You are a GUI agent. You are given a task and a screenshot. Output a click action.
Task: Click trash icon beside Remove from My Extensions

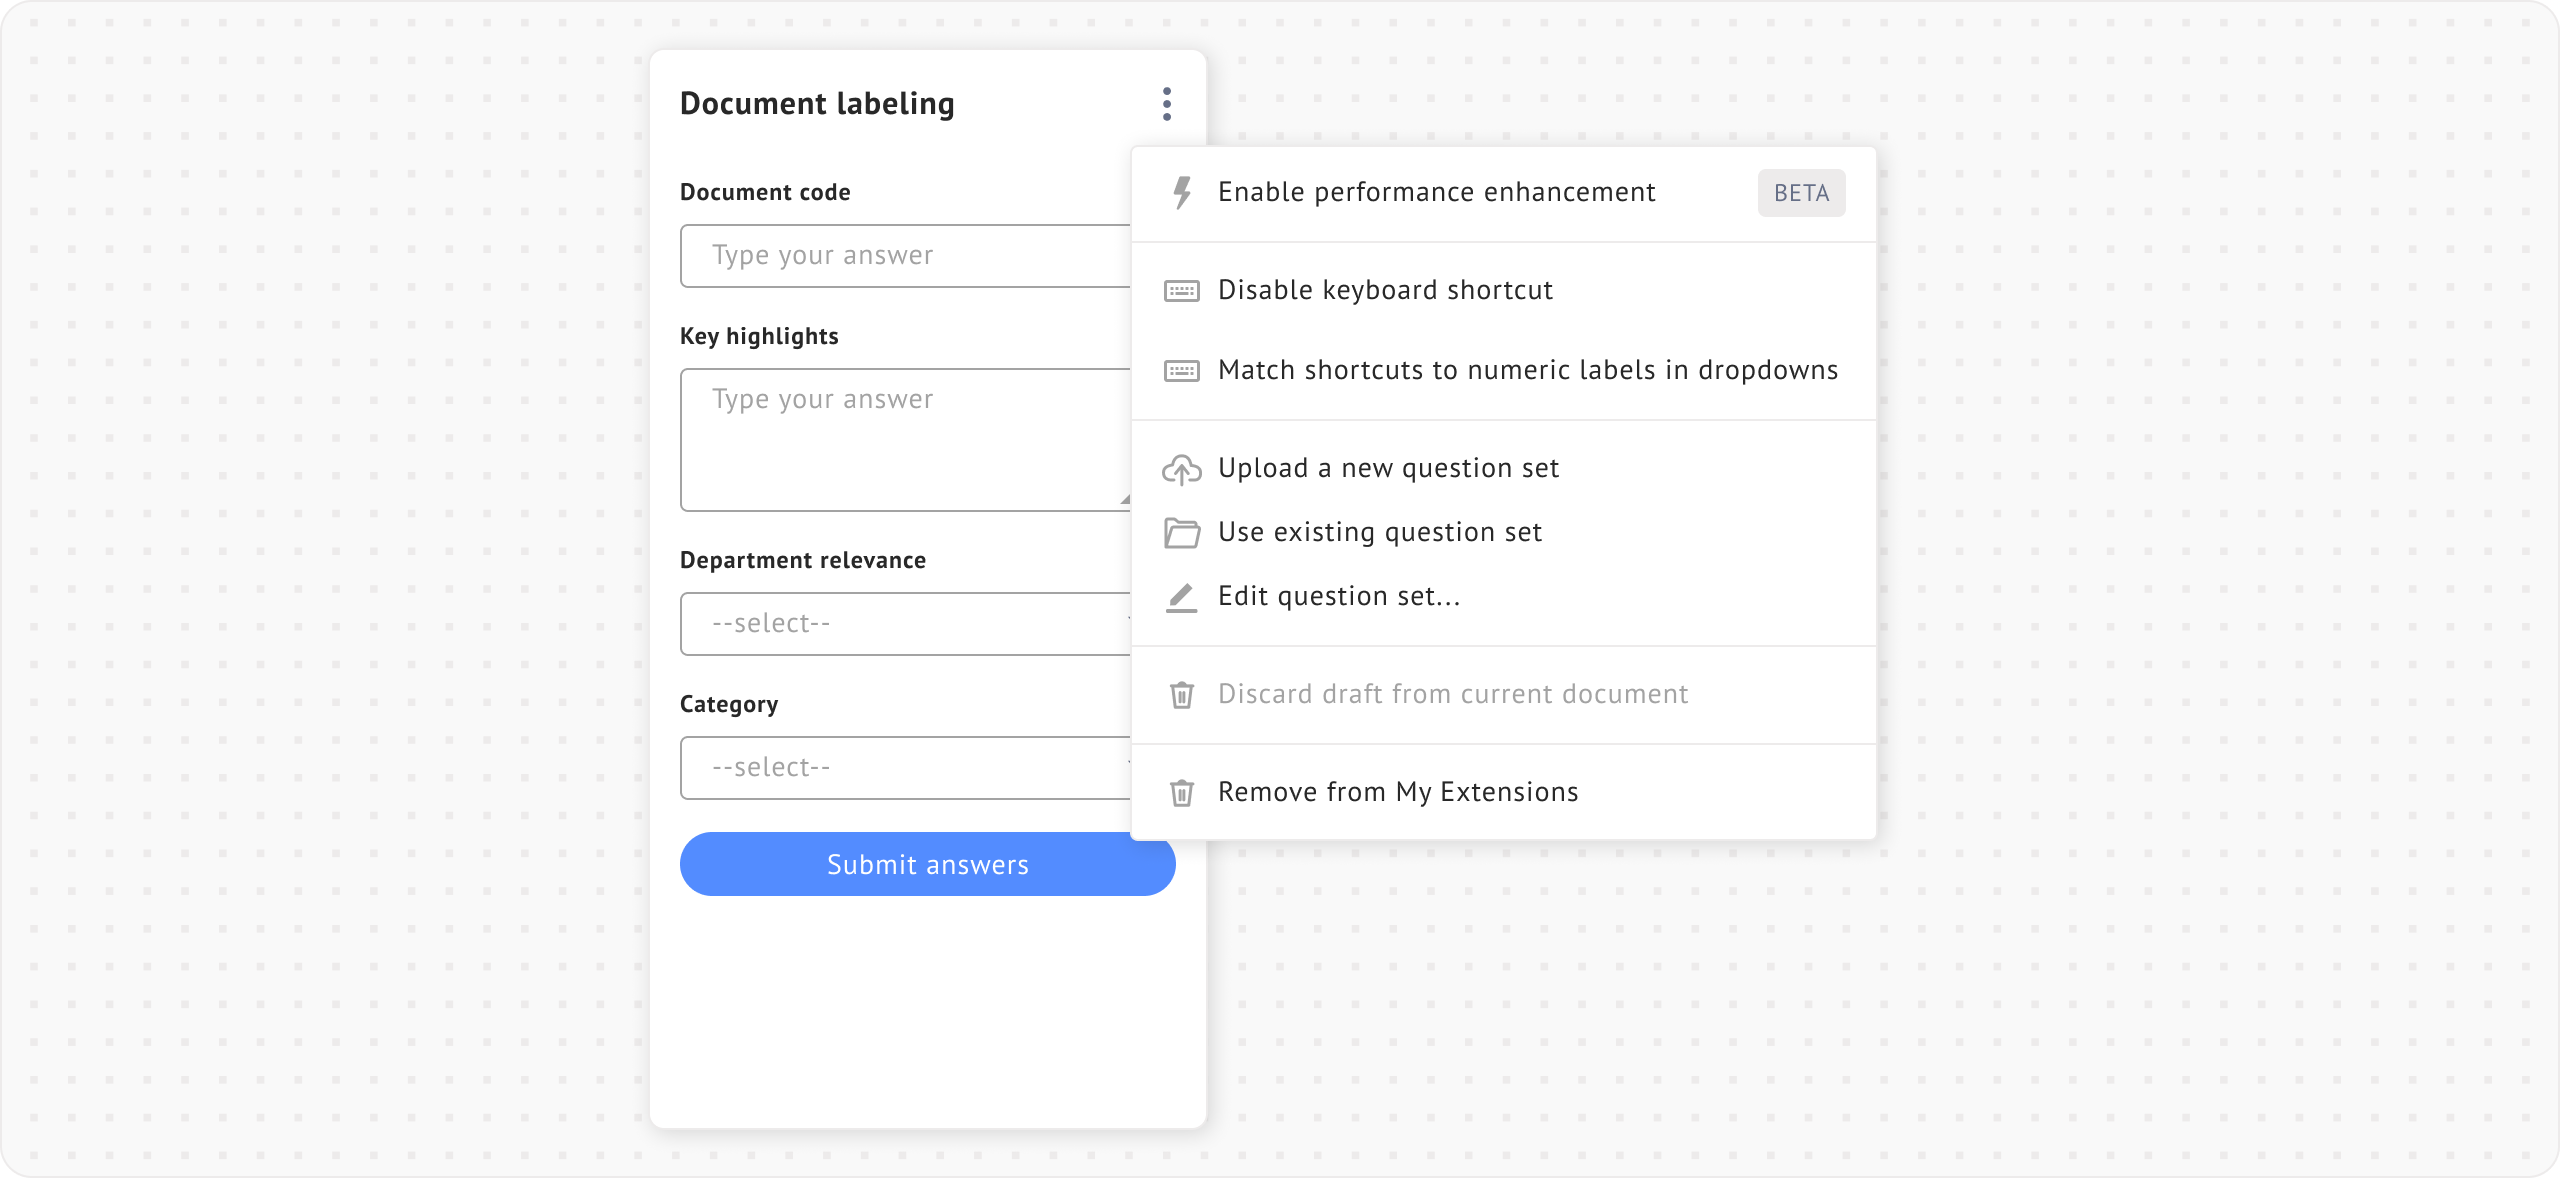coord(1182,793)
